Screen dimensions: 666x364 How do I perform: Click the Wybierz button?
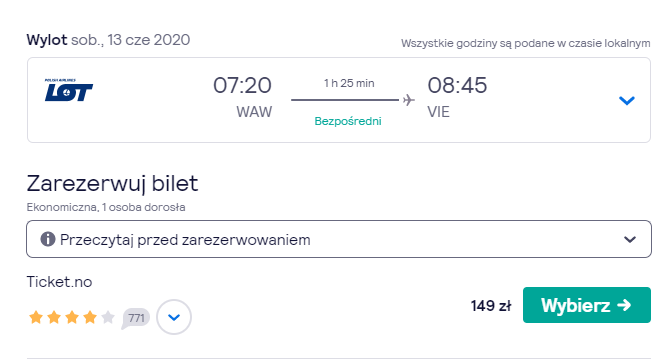(x=587, y=305)
